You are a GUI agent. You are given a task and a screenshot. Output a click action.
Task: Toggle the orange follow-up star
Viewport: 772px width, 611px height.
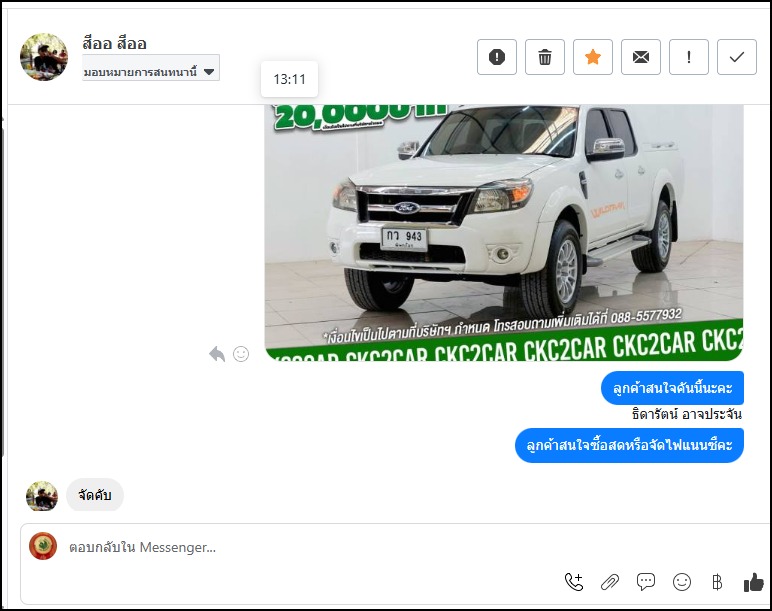point(593,57)
